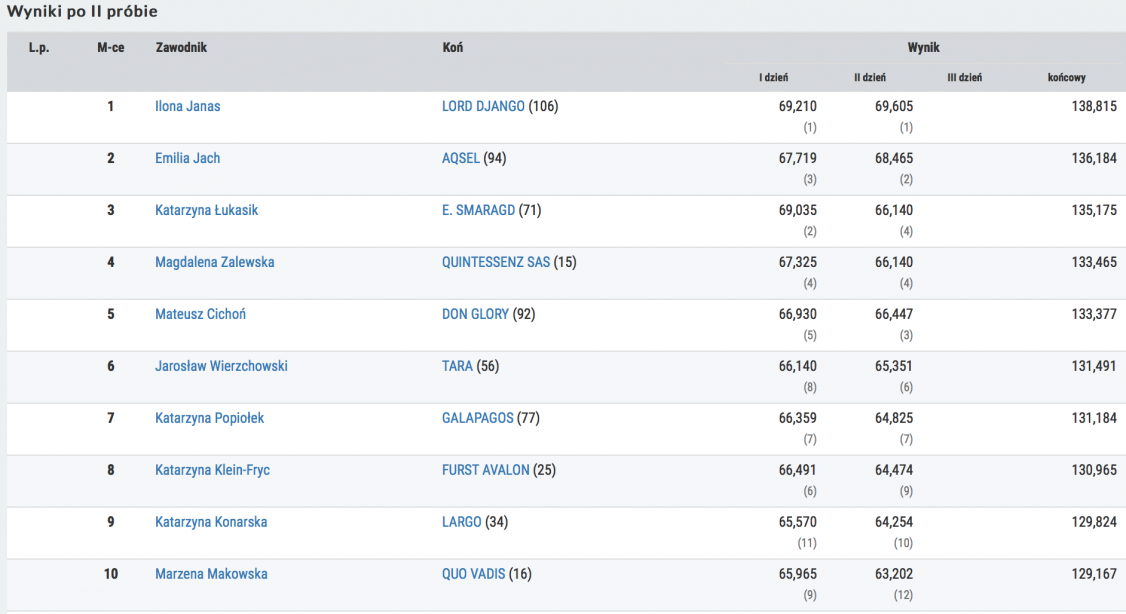
Task: Open Katarzyna Łukasik rider page
Action: (207, 210)
